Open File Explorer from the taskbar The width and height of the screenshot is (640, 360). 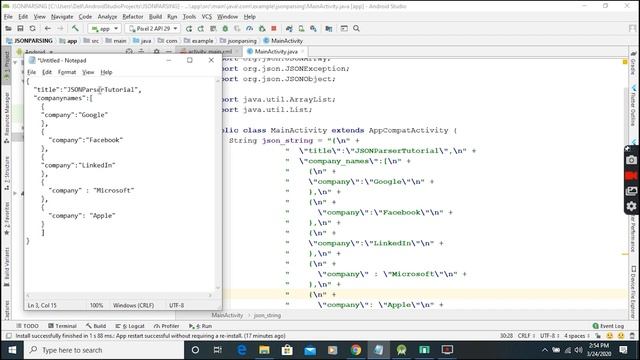(264, 350)
